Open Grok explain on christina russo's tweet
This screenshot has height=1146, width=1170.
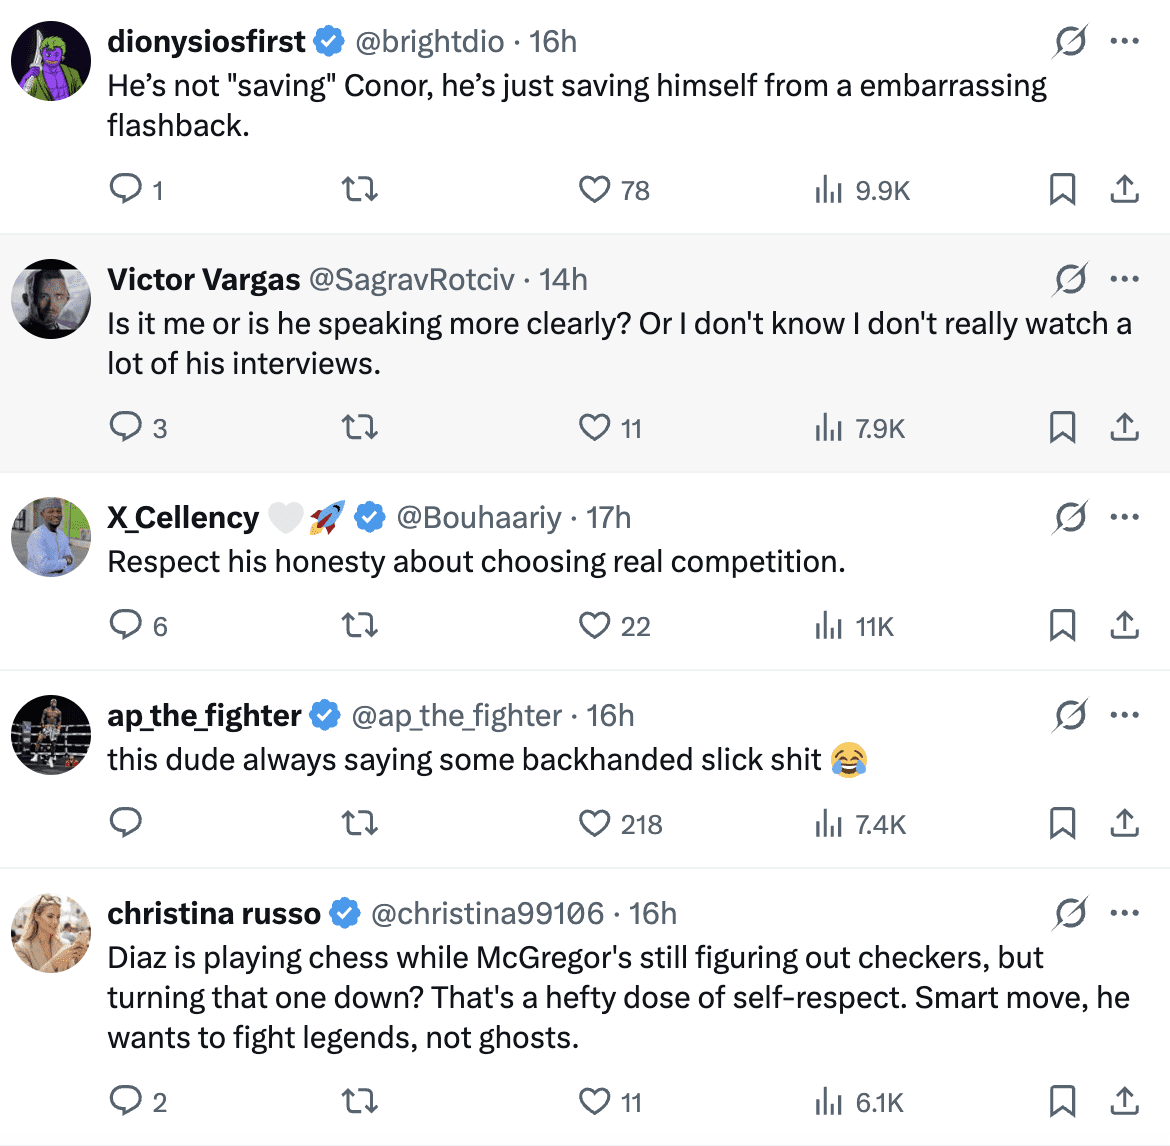tap(1070, 913)
